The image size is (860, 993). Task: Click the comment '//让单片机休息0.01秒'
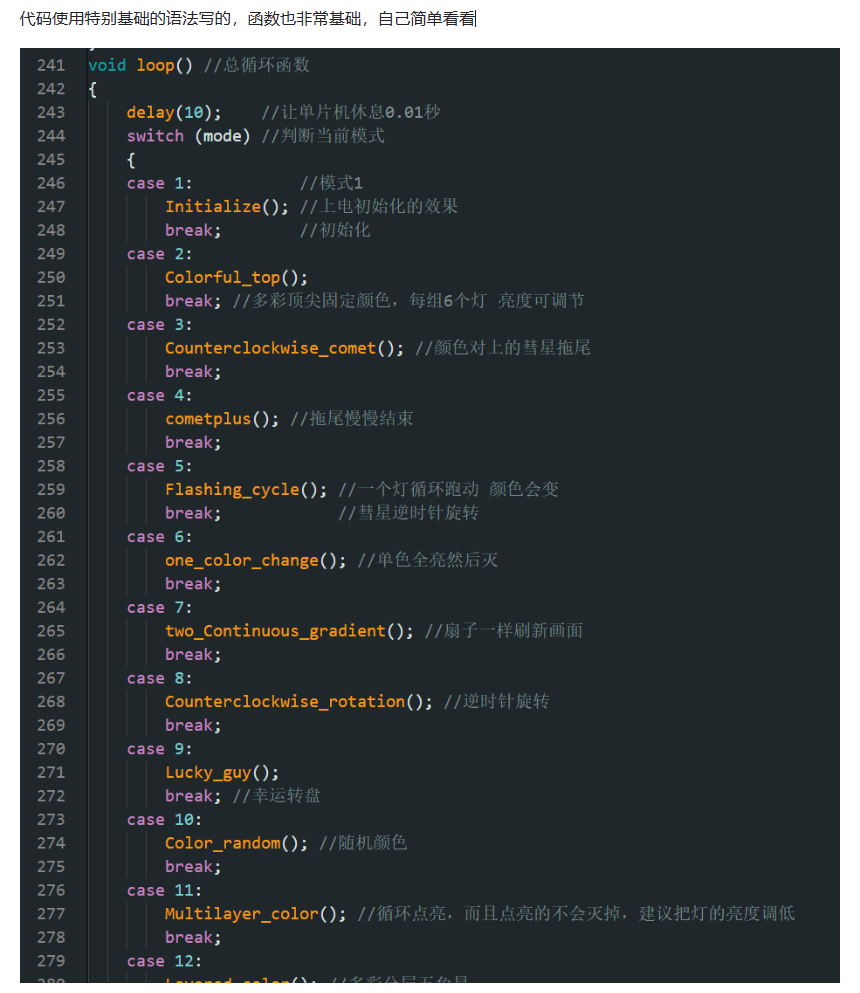click(x=351, y=113)
